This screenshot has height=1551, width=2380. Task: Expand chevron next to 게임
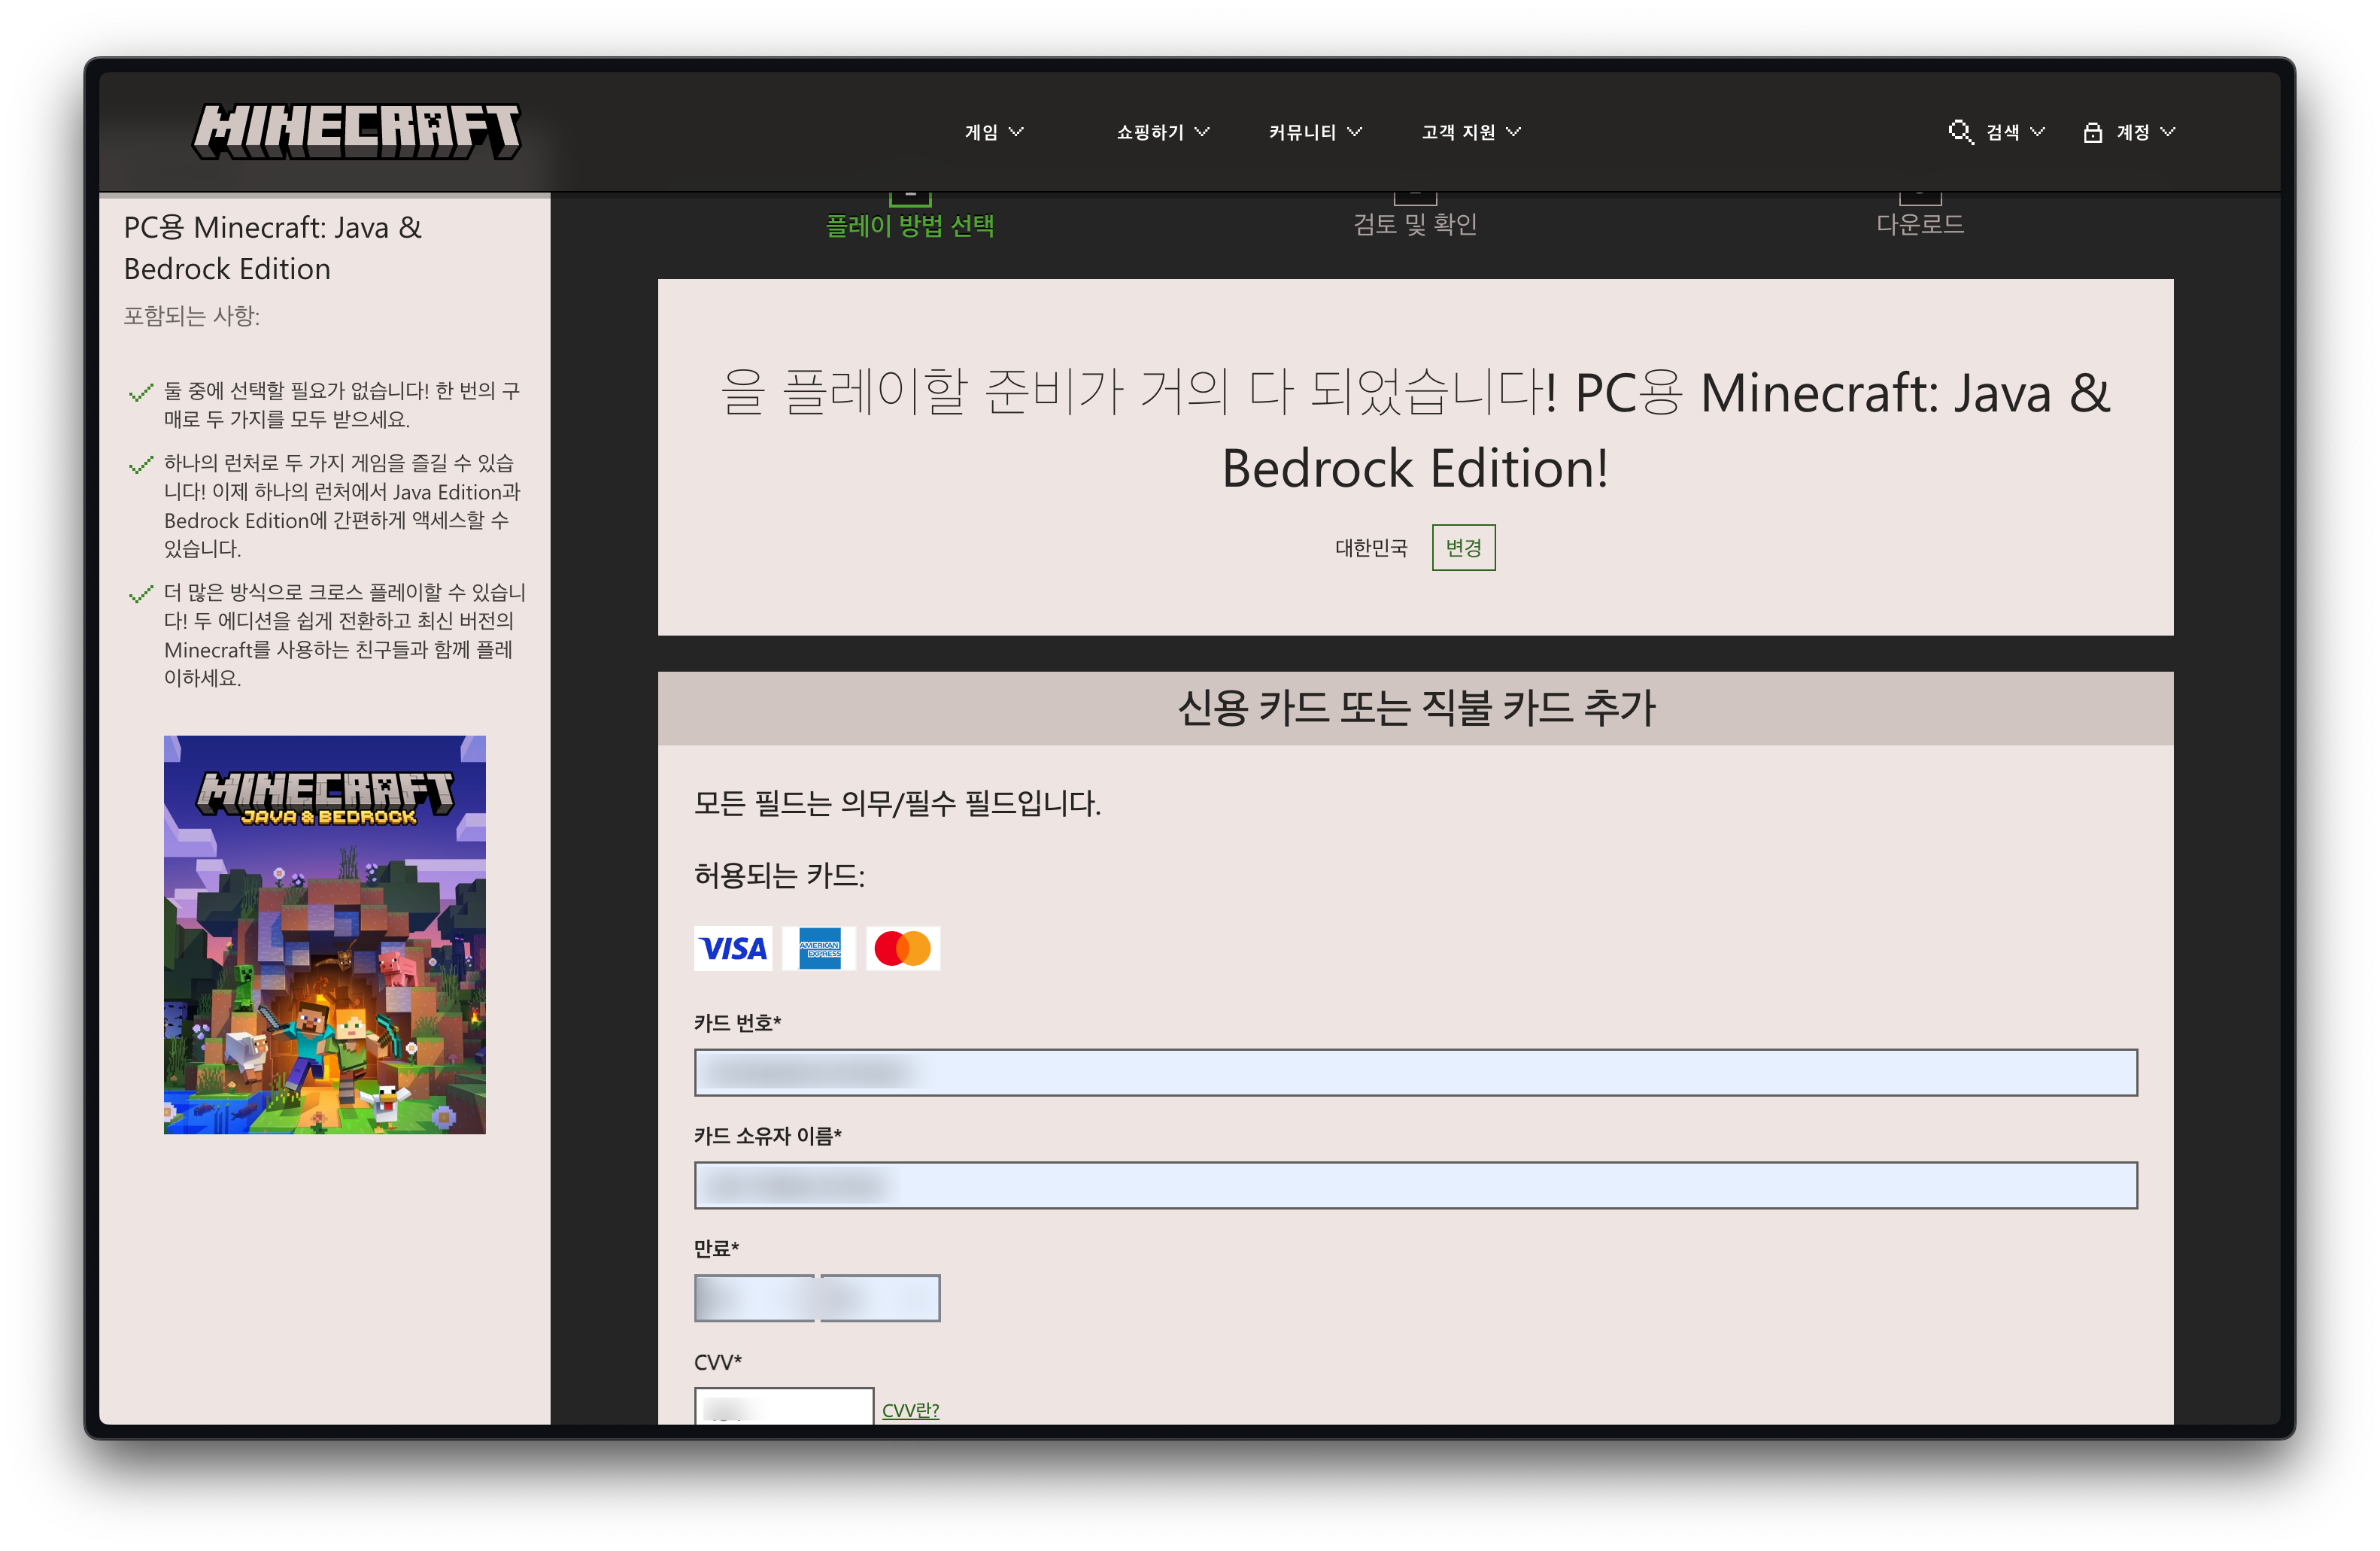tap(1016, 132)
